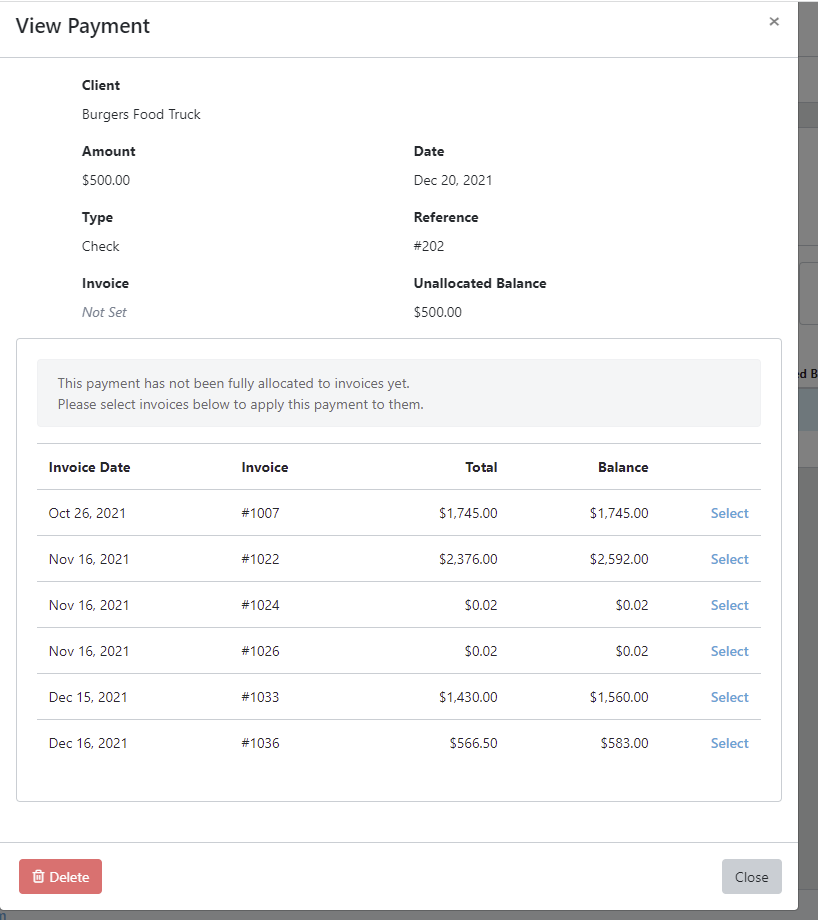Click the Total column header
The image size is (818, 920).
click(x=481, y=467)
